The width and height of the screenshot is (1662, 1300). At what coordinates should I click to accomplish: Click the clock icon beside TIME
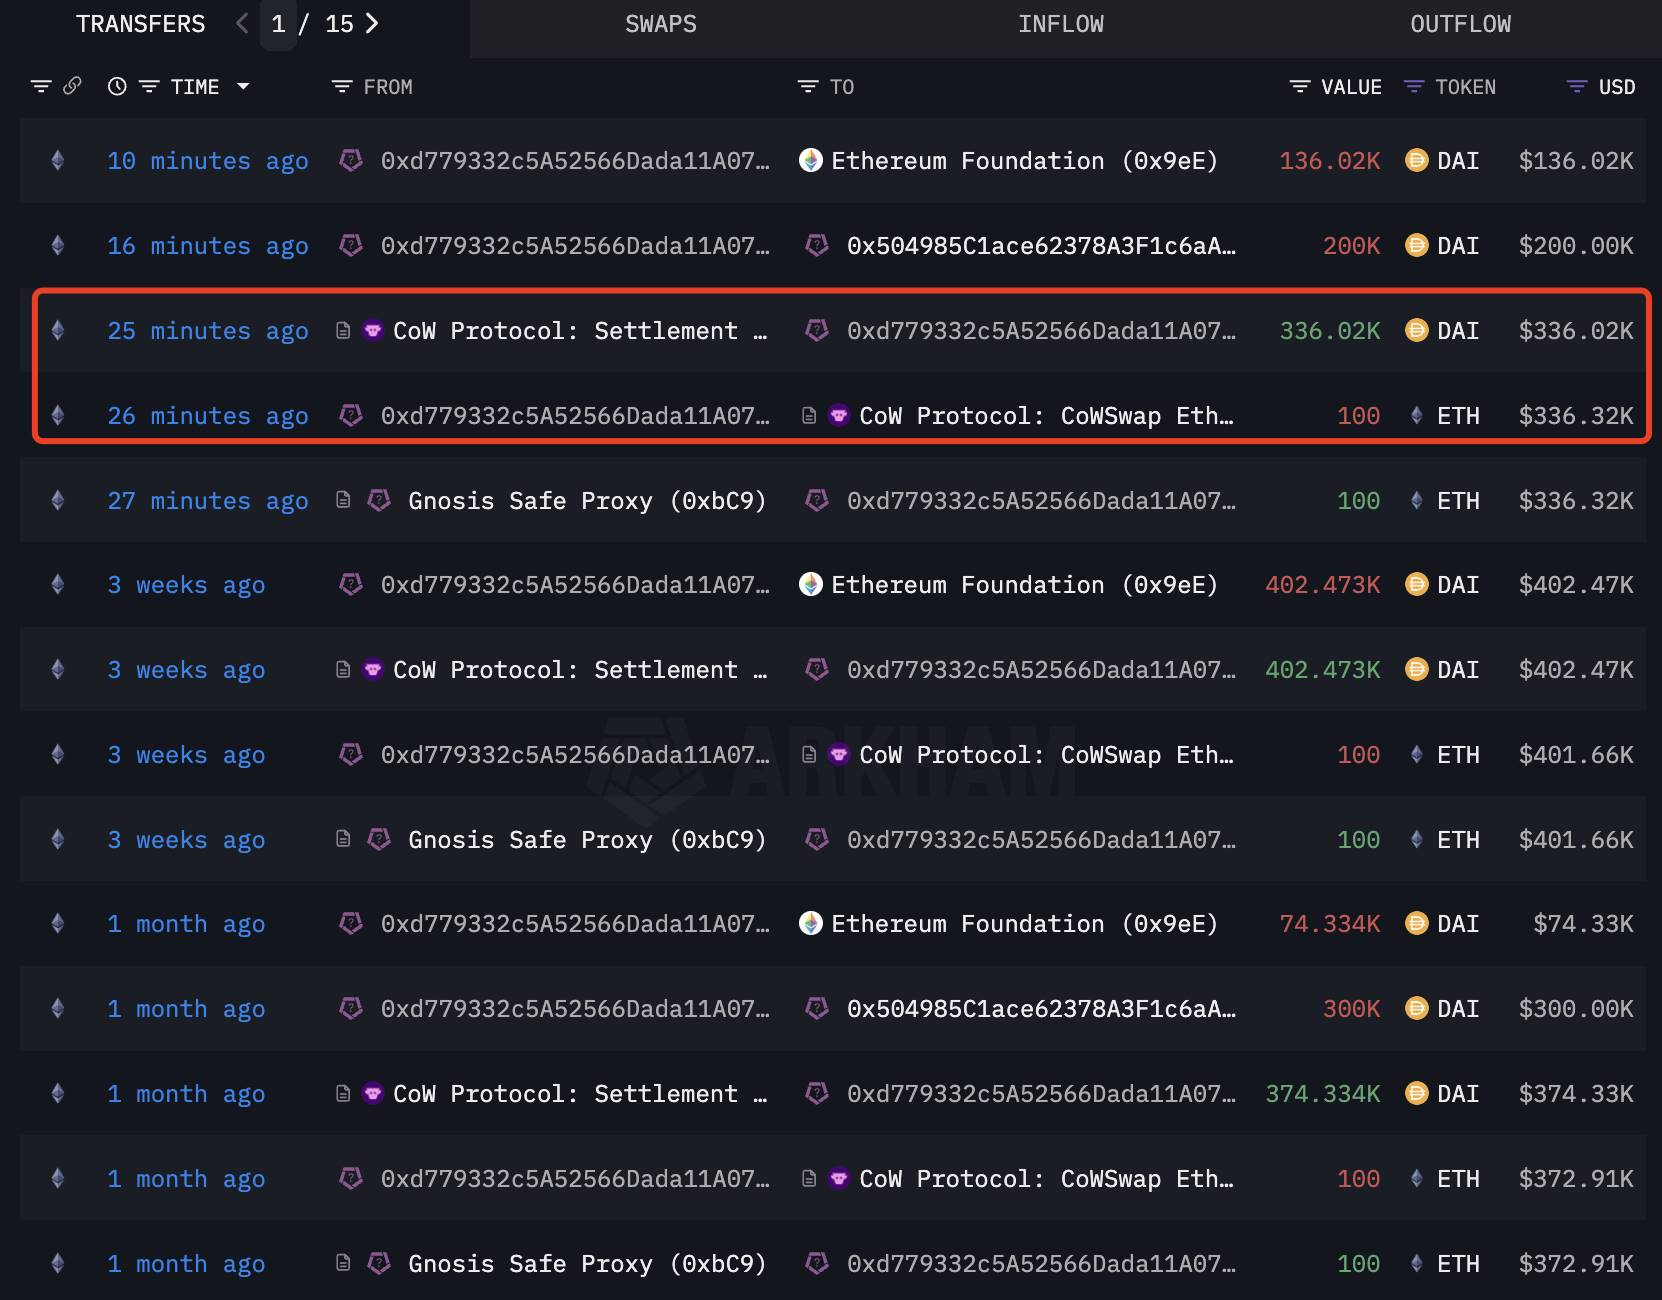[117, 86]
